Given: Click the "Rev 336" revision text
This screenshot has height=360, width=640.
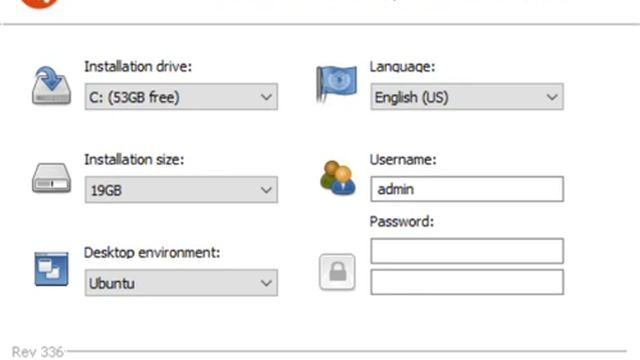Looking at the screenshot, I should [x=38, y=352].
